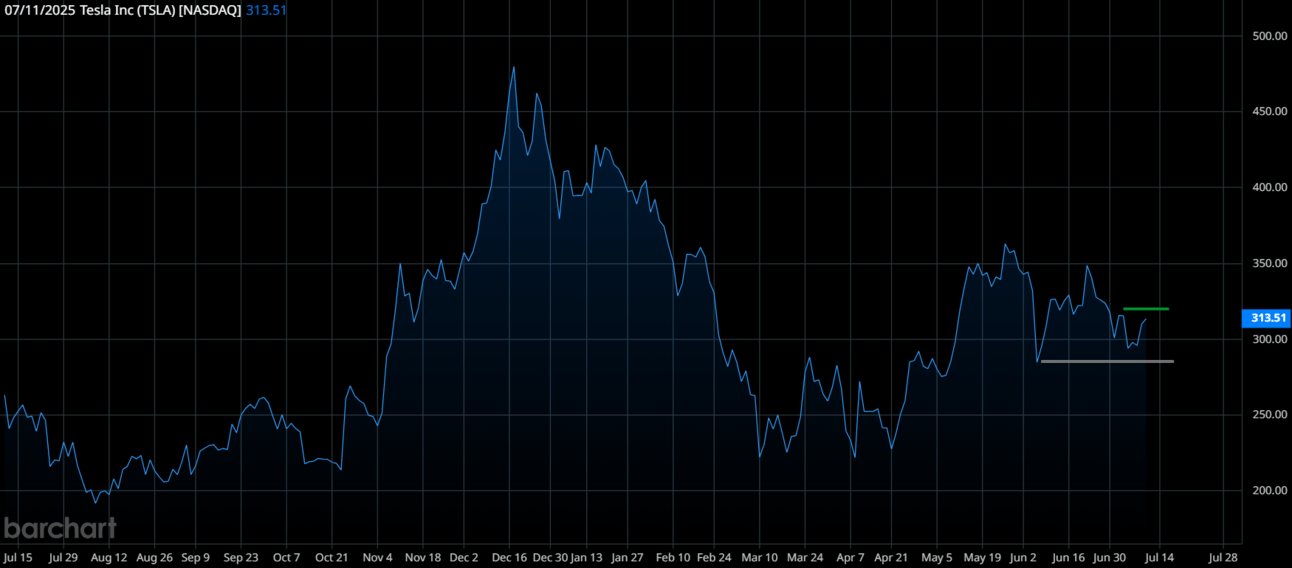This screenshot has height=568, width=1292.
Task: Click the Dec 30 date label
Action: (x=551, y=557)
